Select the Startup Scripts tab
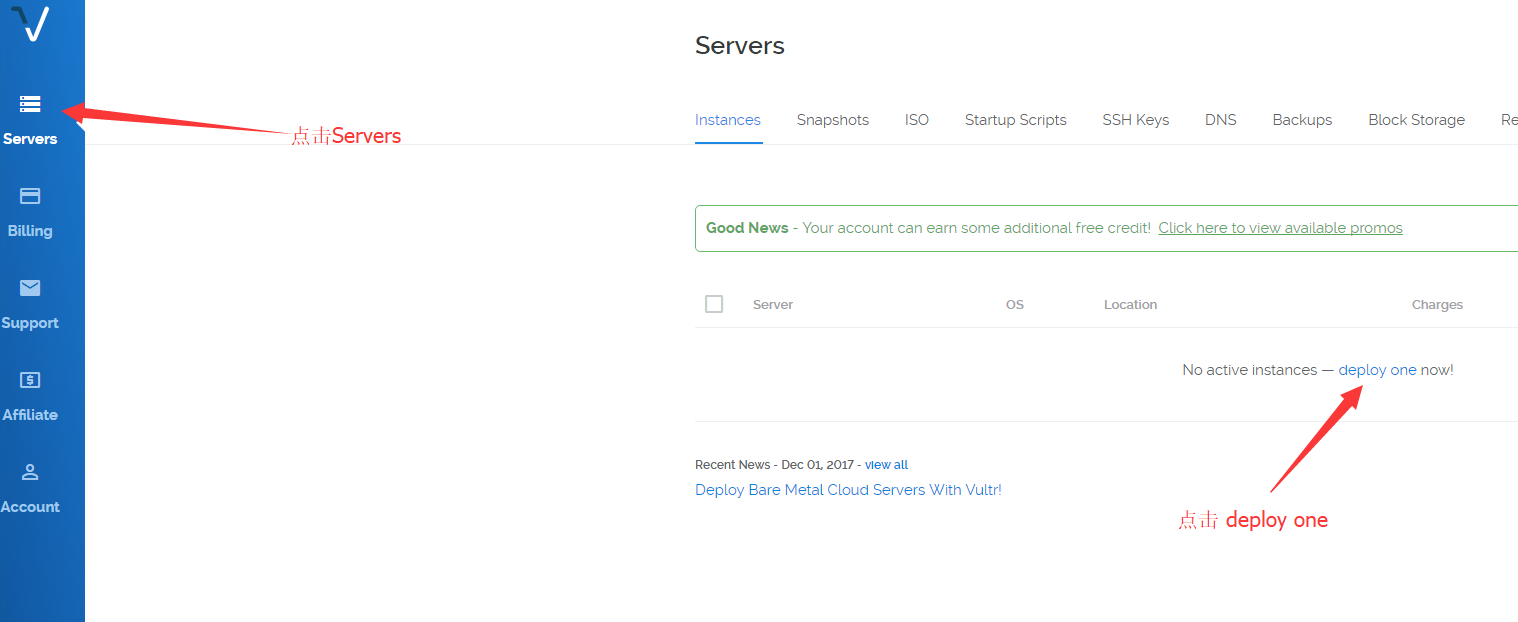The width and height of the screenshot is (1518, 622). [x=1015, y=119]
